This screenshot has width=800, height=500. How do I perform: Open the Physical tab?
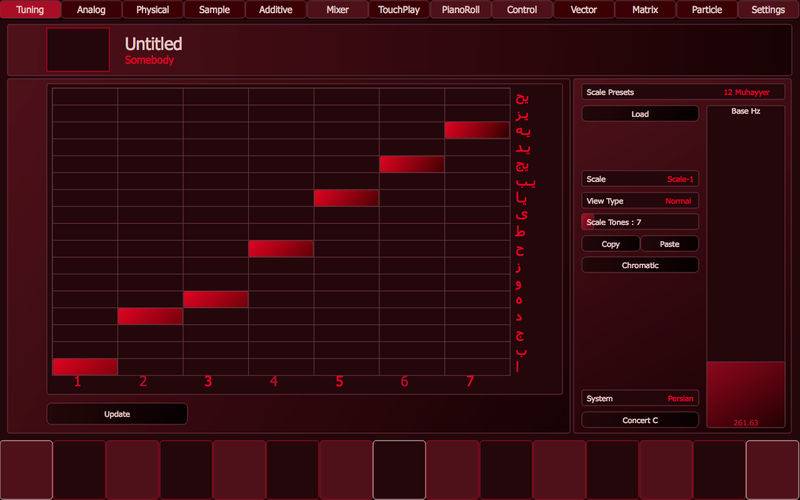click(153, 9)
